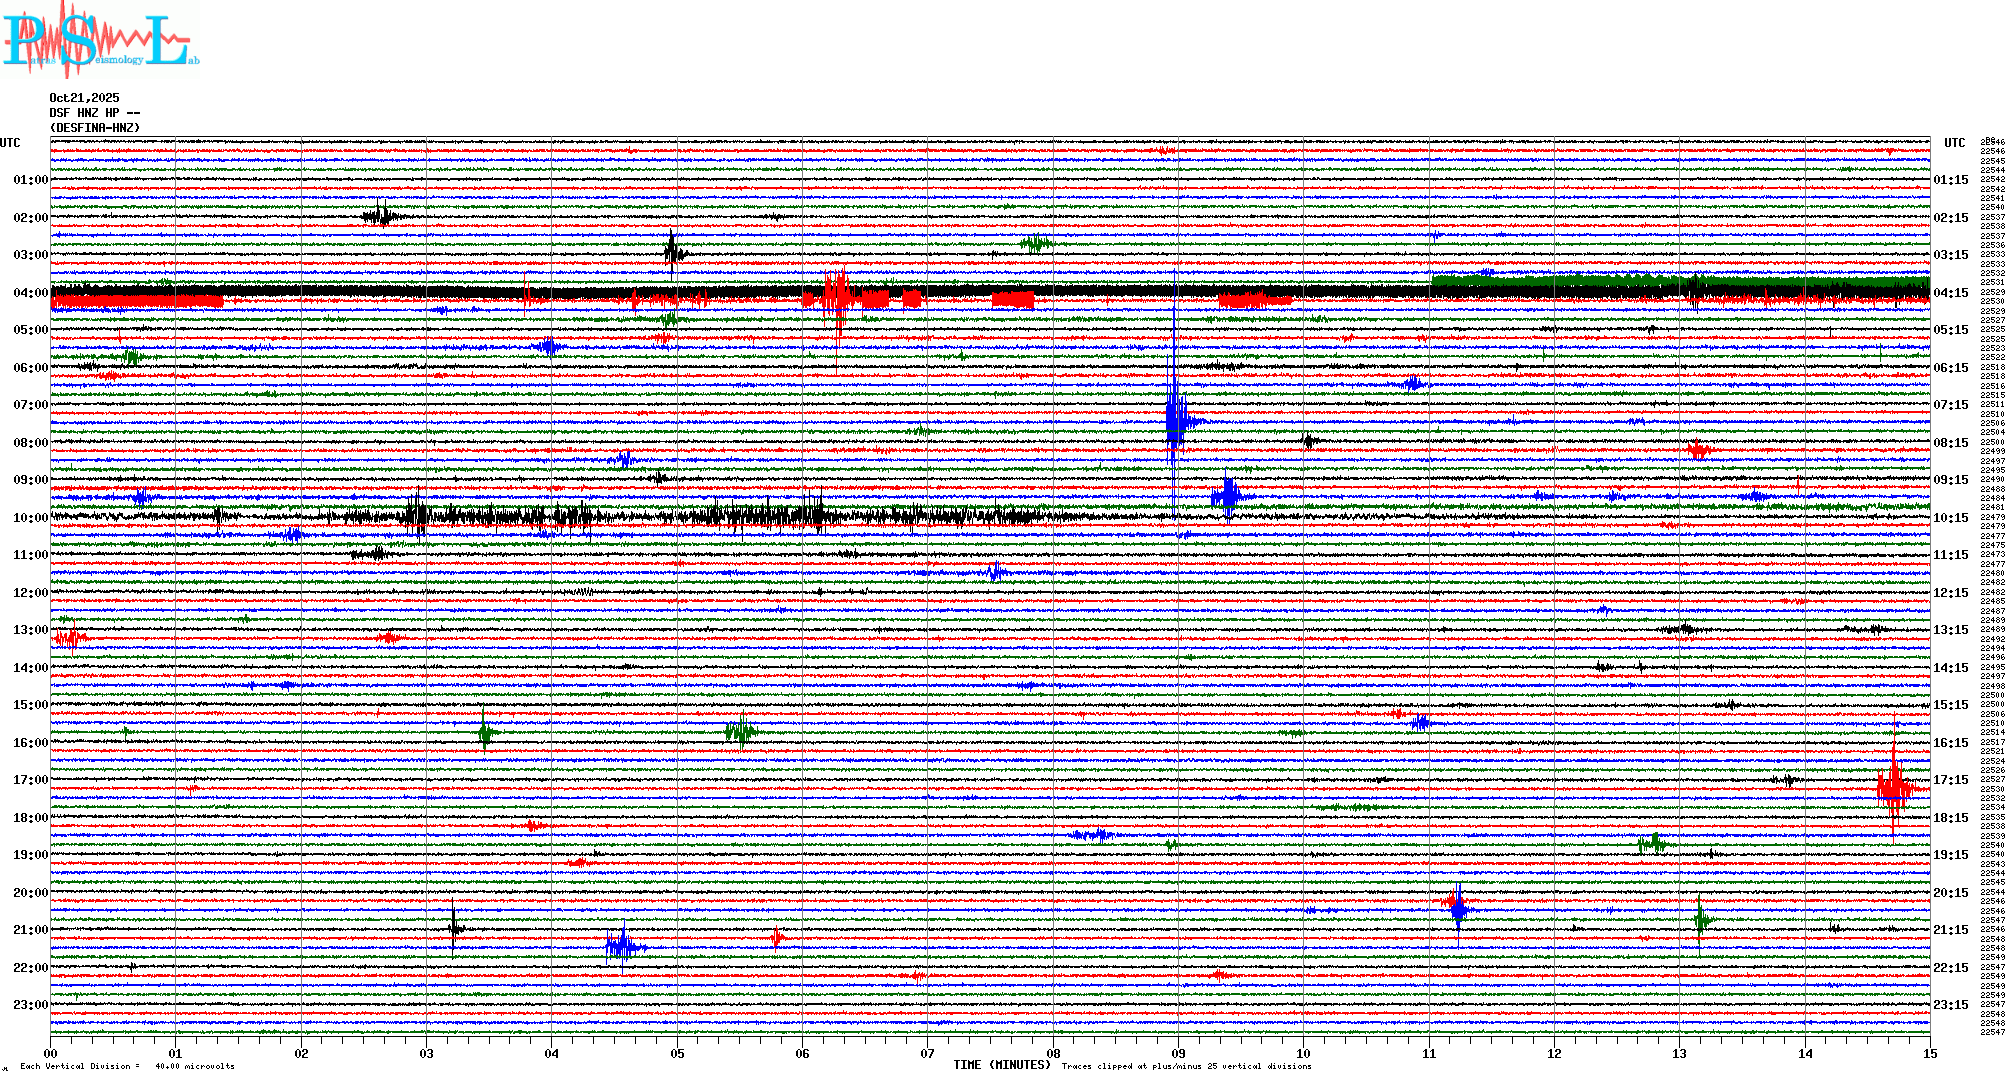Click the TIME (MINUTES) axis title

point(1002,1065)
